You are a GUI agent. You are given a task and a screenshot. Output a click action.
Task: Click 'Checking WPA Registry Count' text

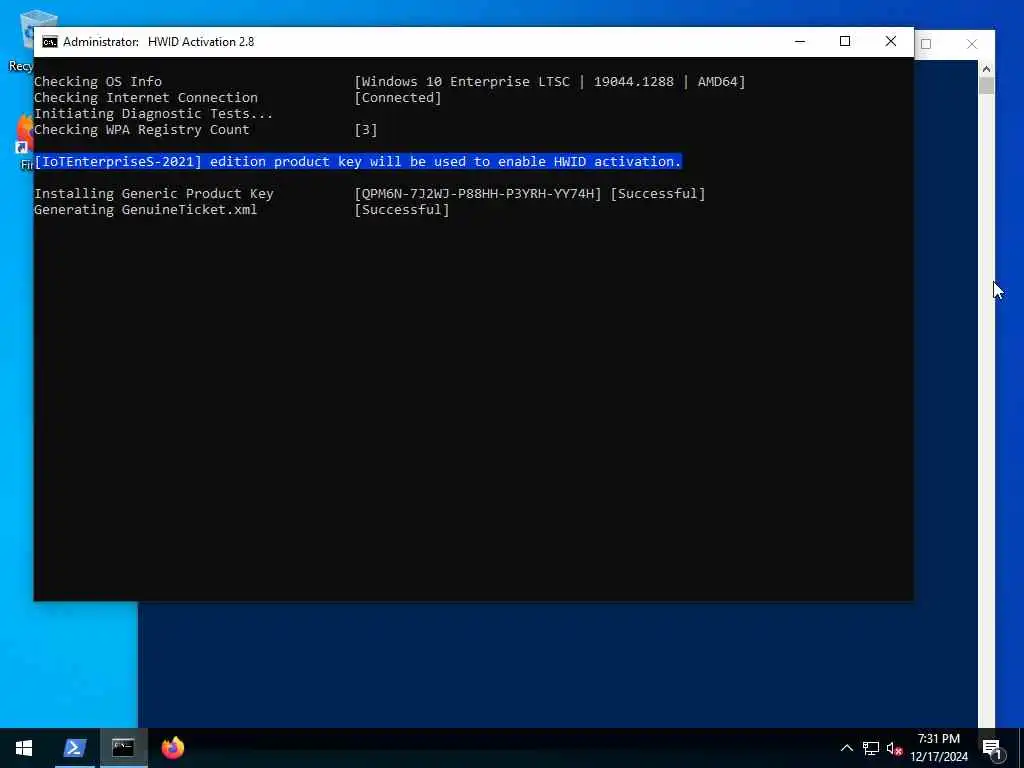(142, 130)
